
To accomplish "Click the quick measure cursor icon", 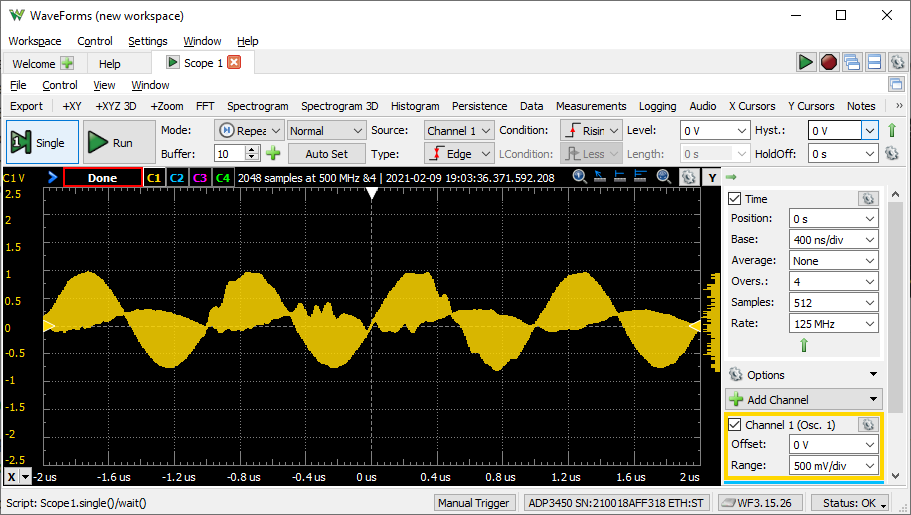I will point(600,177).
